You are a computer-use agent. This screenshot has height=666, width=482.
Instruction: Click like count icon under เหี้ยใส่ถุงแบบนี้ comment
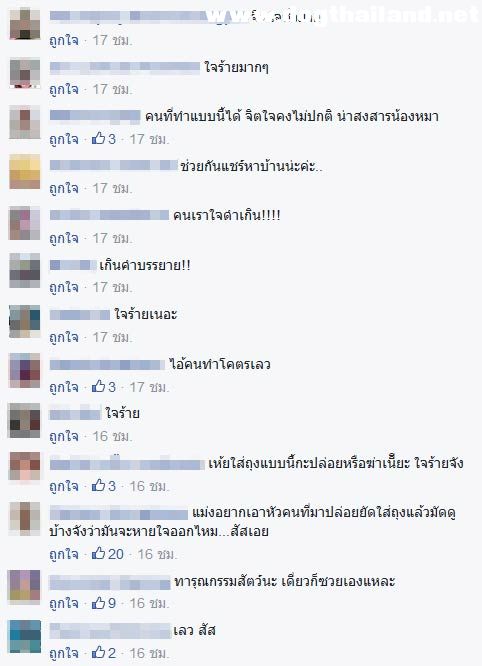pyautogui.click(x=99, y=485)
